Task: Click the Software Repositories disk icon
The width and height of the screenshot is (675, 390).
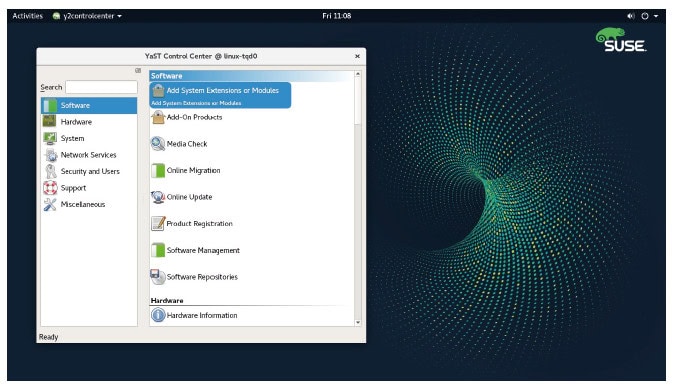Action: click(158, 277)
